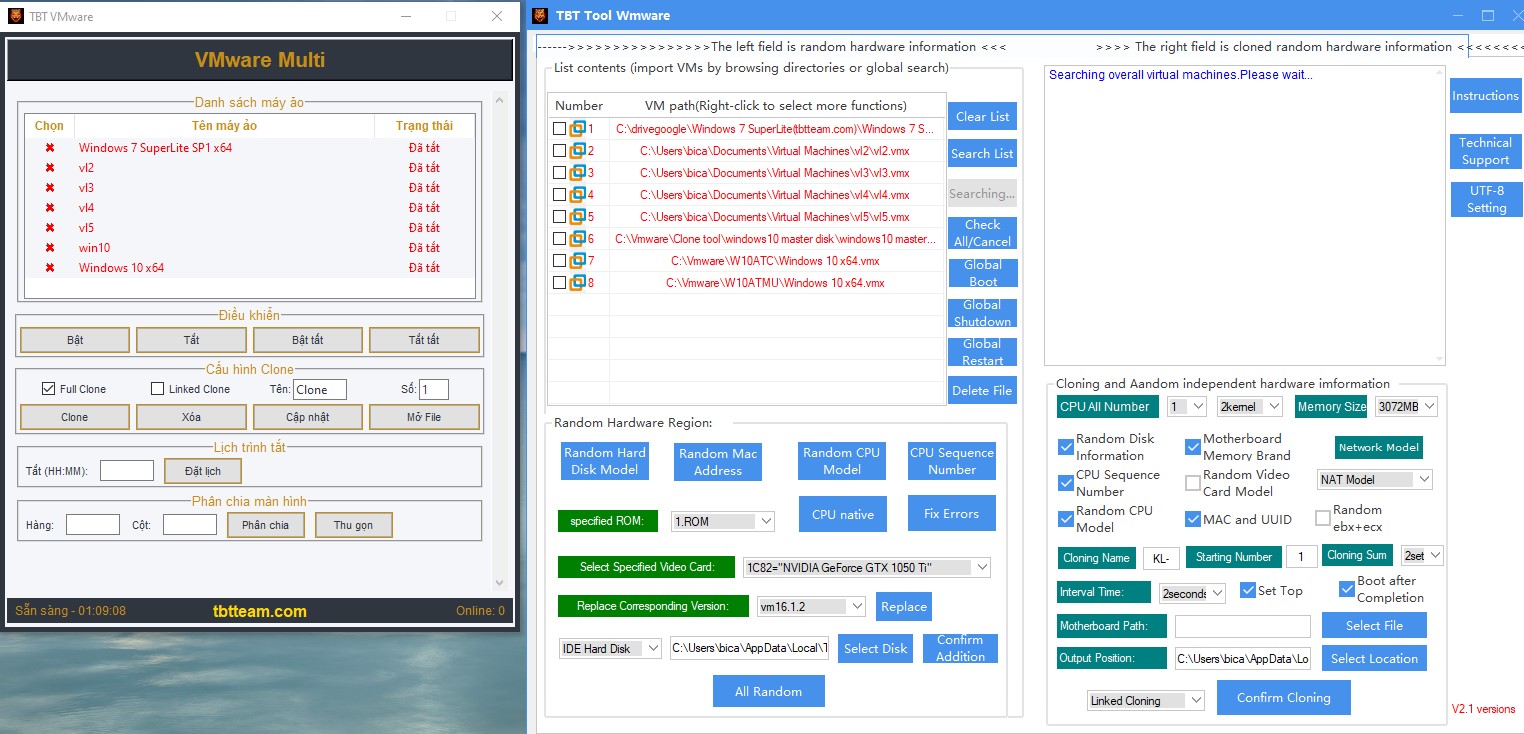Viewport: 1524px width, 734px height.
Task: Click VMware icon of list row 8
Action: pyautogui.click(x=577, y=283)
